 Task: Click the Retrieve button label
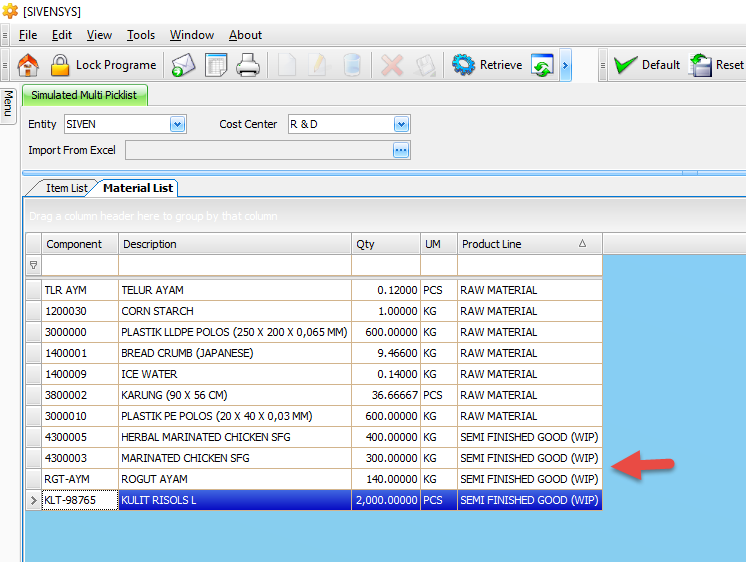click(501, 65)
